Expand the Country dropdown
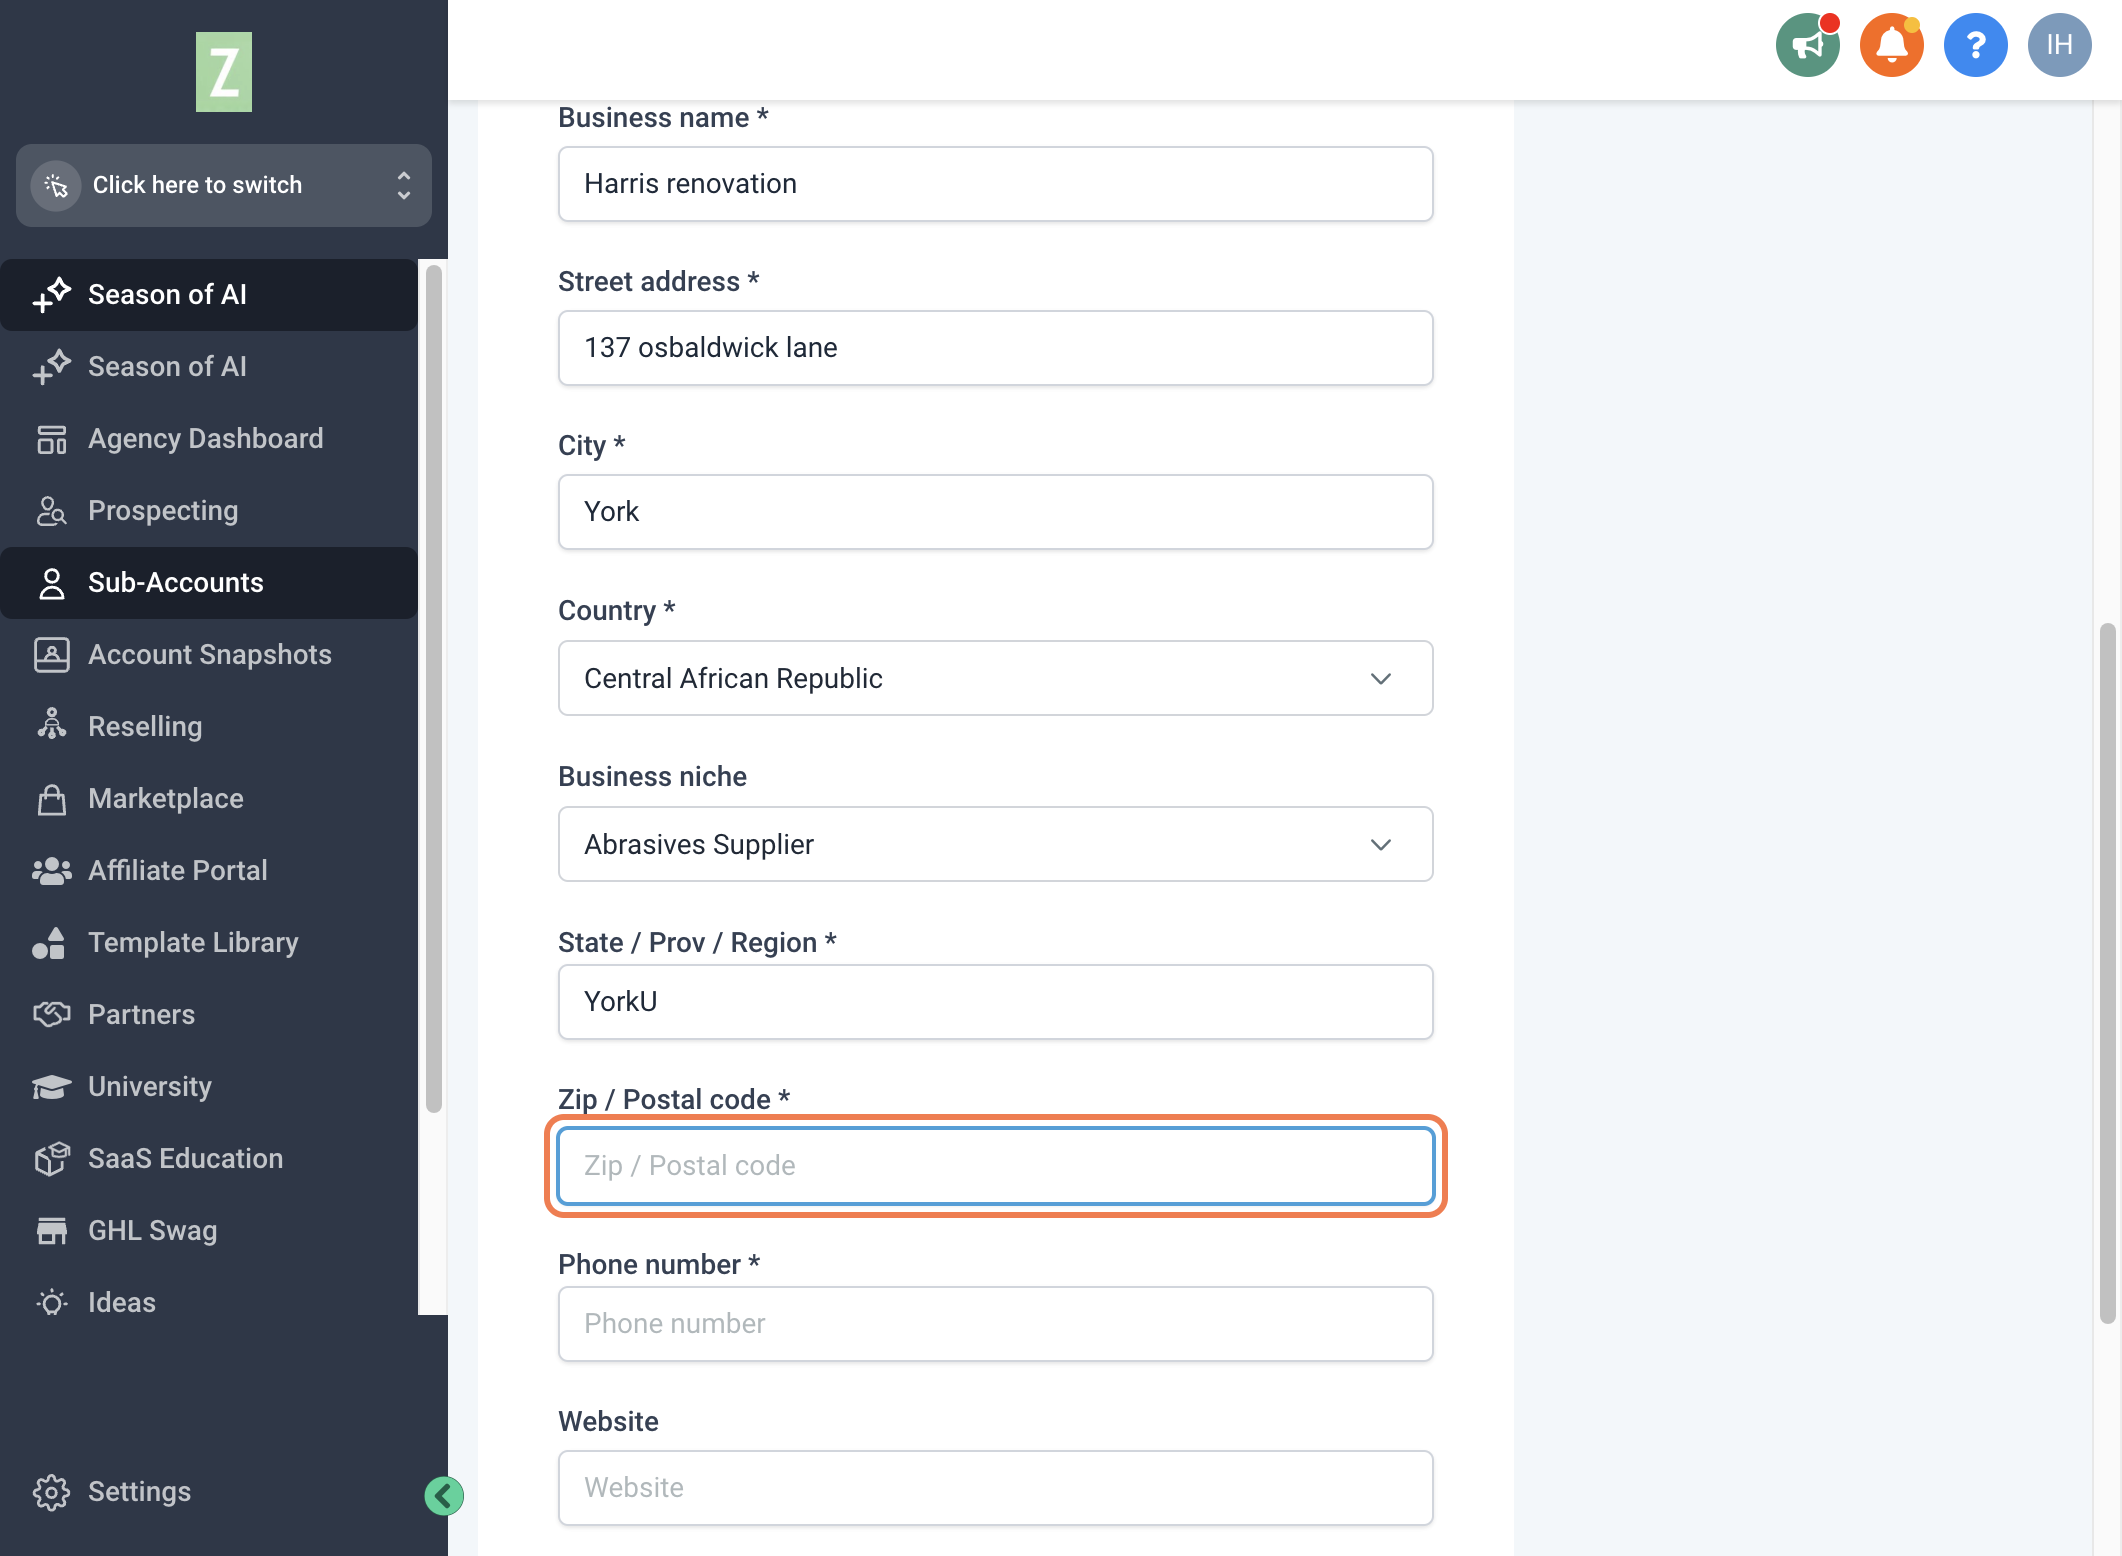The height and width of the screenshot is (1556, 2122). tap(995, 678)
